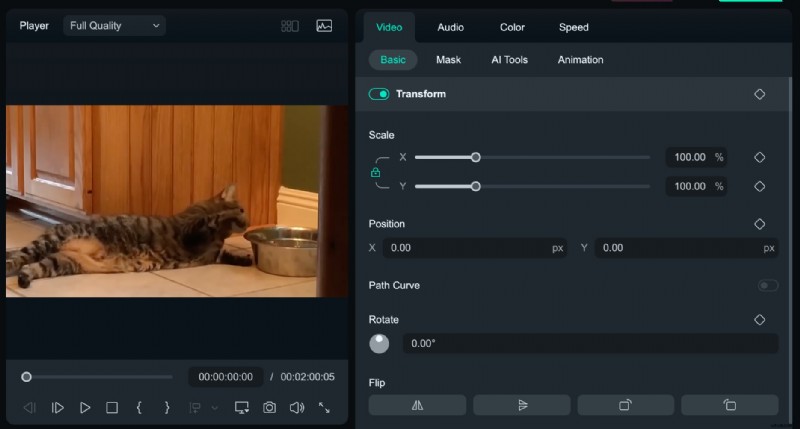Click the Scale X slider handle
This screenshot has width=800, height=429.
[476, 157]
